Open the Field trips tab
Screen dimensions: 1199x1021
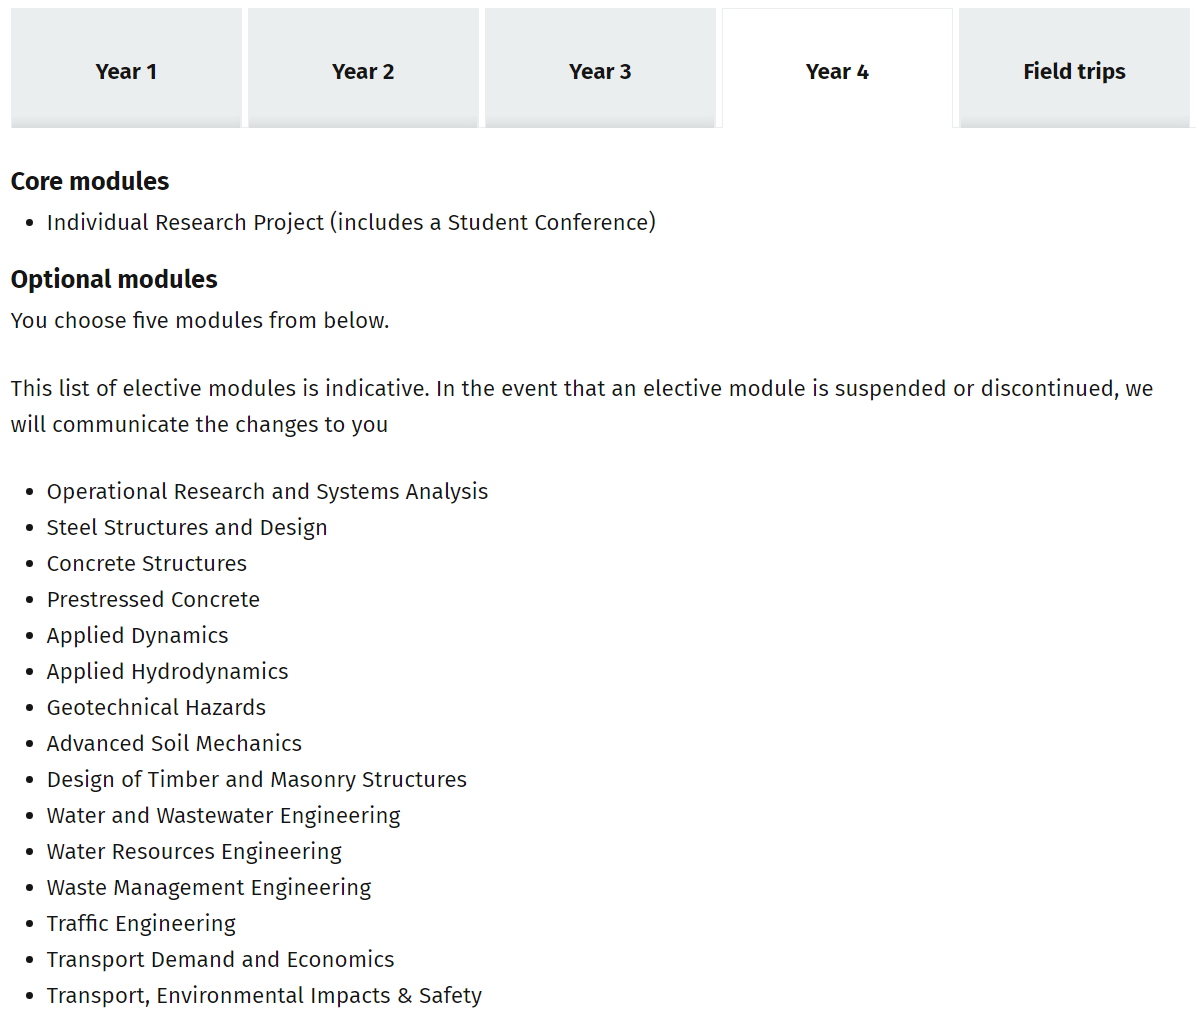click(1074, 71)
